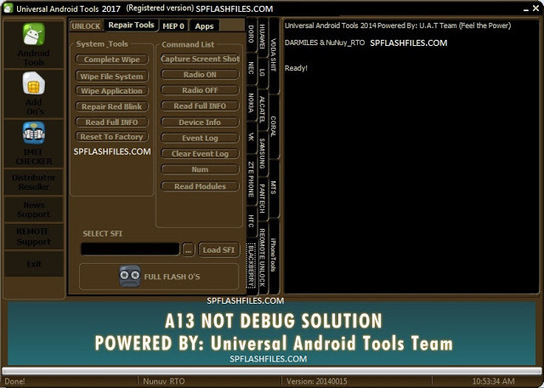Click the clock '10:53:34 AM' in status bar
Viewport: 544px width, 388px height.
[493, 381]
